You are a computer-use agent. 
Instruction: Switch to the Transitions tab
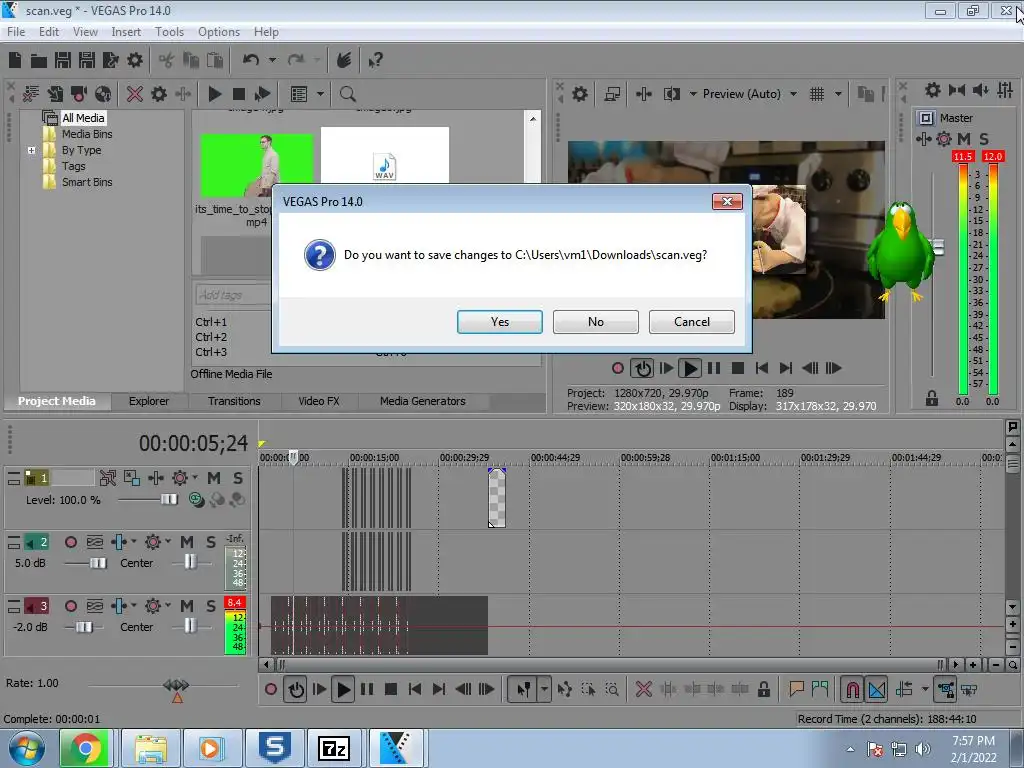pos(234,401)
